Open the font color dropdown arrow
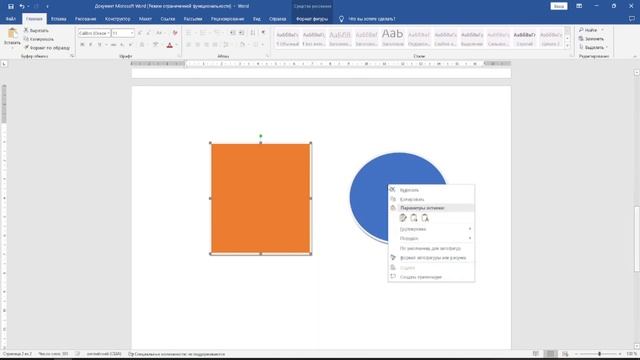This screenshot has height=360, width=640. click(176, 45)
